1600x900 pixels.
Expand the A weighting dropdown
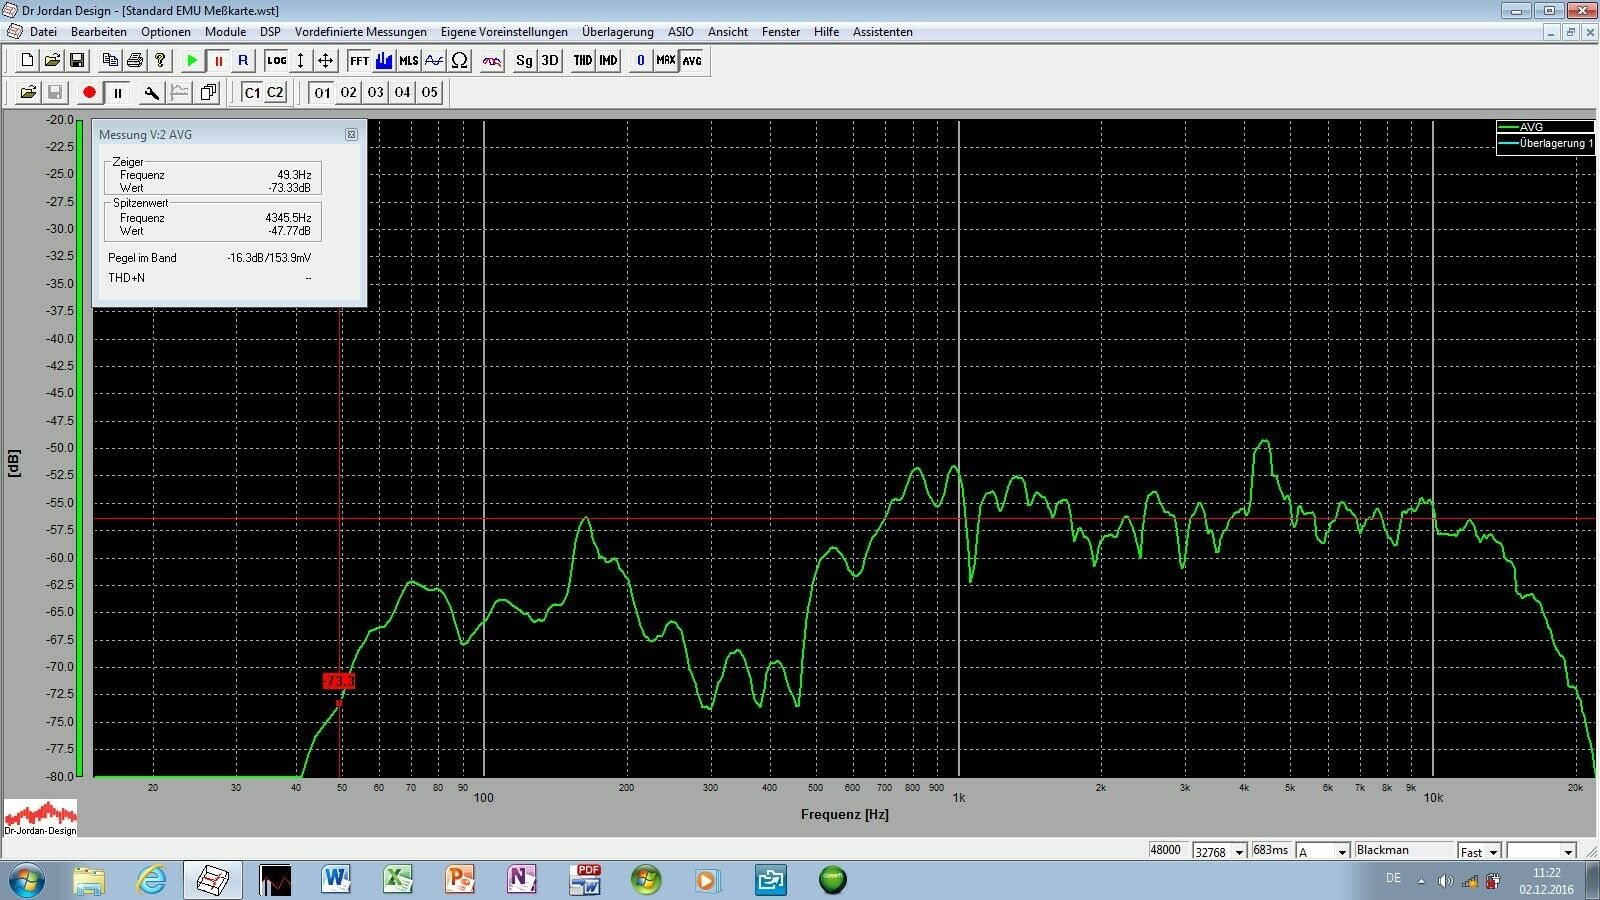1343,852
